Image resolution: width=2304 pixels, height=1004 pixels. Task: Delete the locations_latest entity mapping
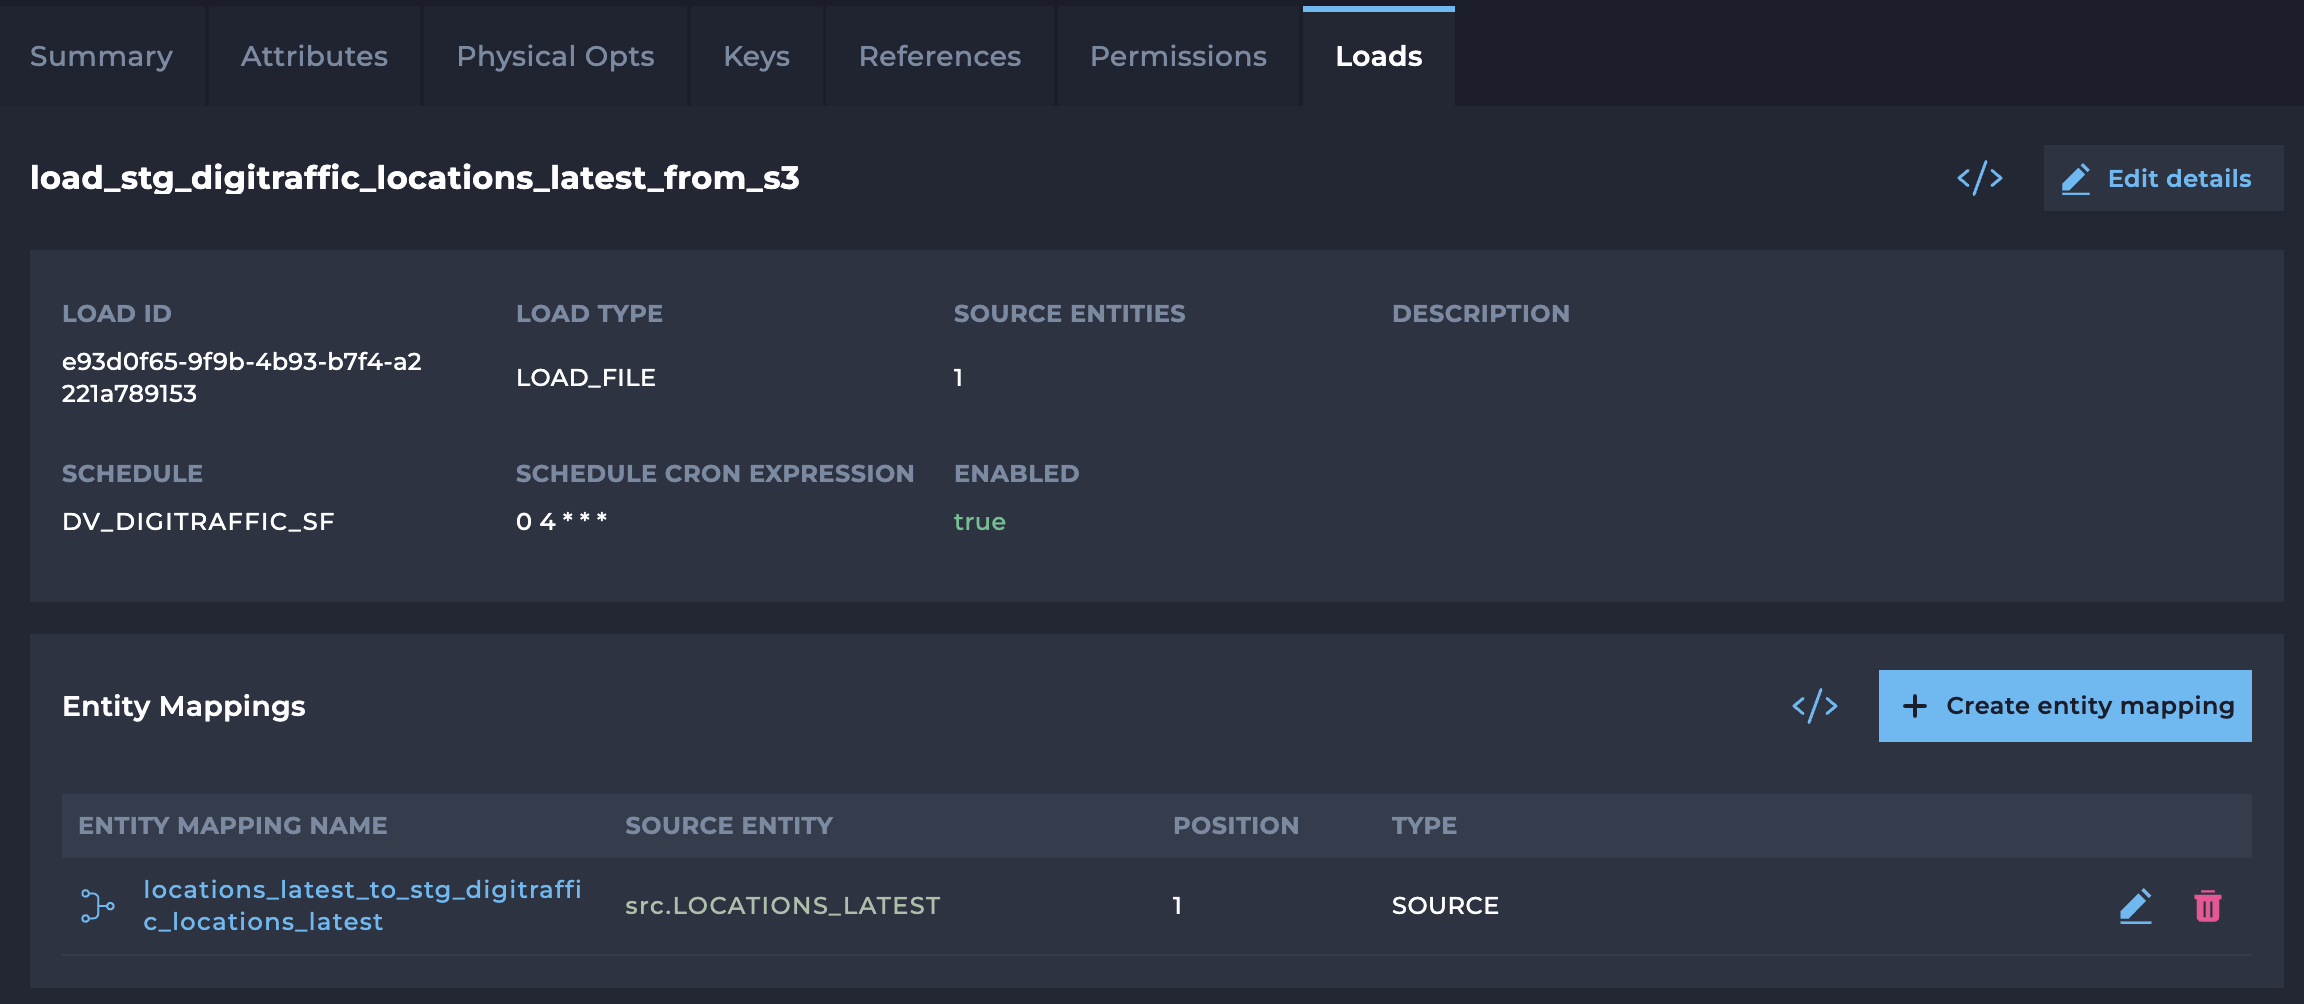(x=2207, y=906)
